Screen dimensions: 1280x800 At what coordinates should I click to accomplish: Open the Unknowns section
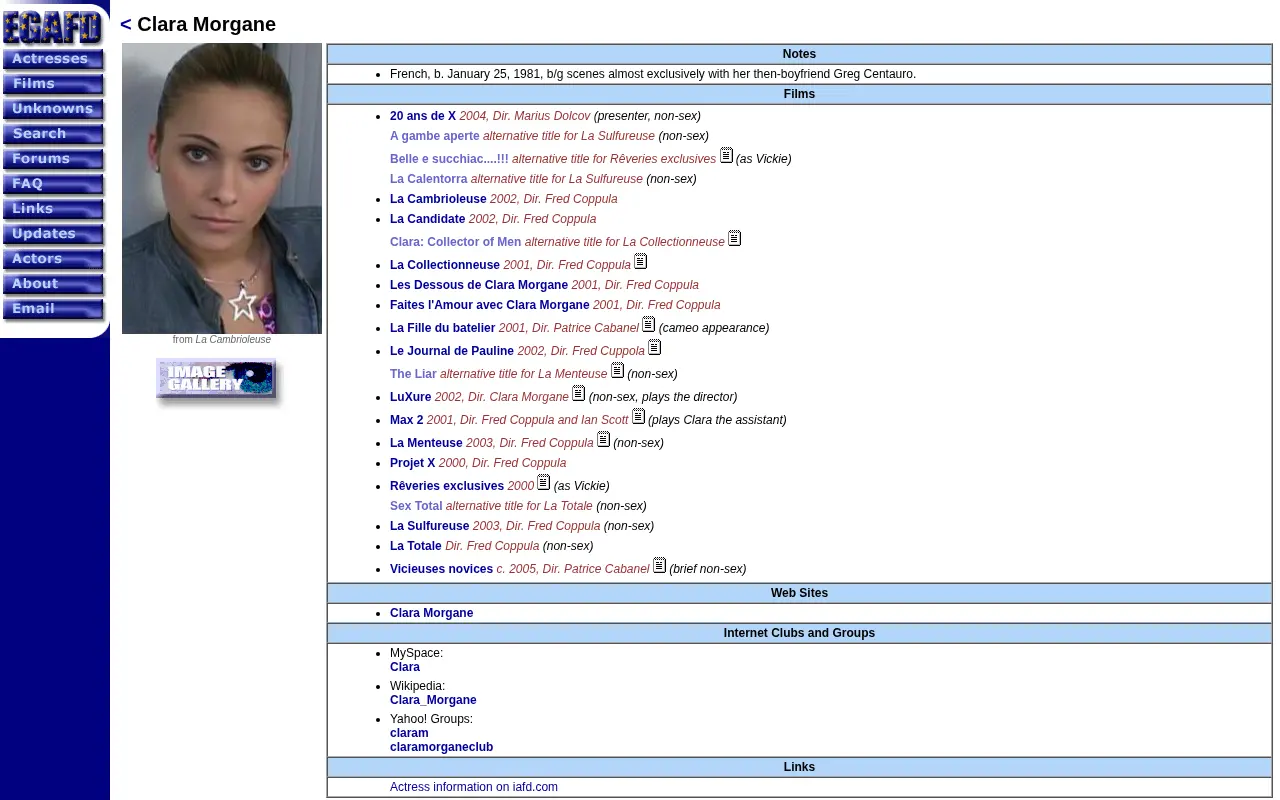53,110
